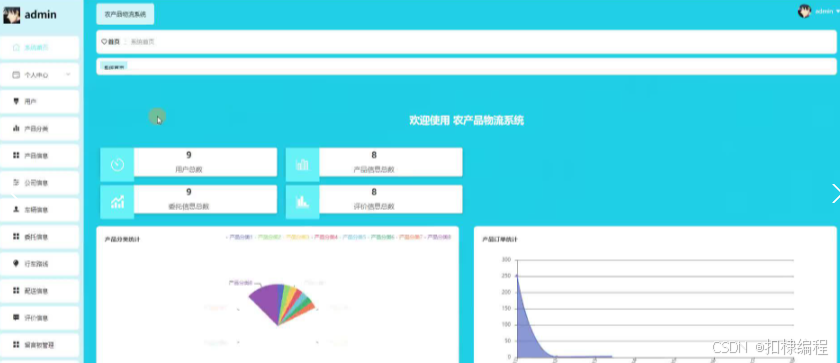Click the 委托信息总数 label
Screen dimensions: 840x363
click(189, 207)
